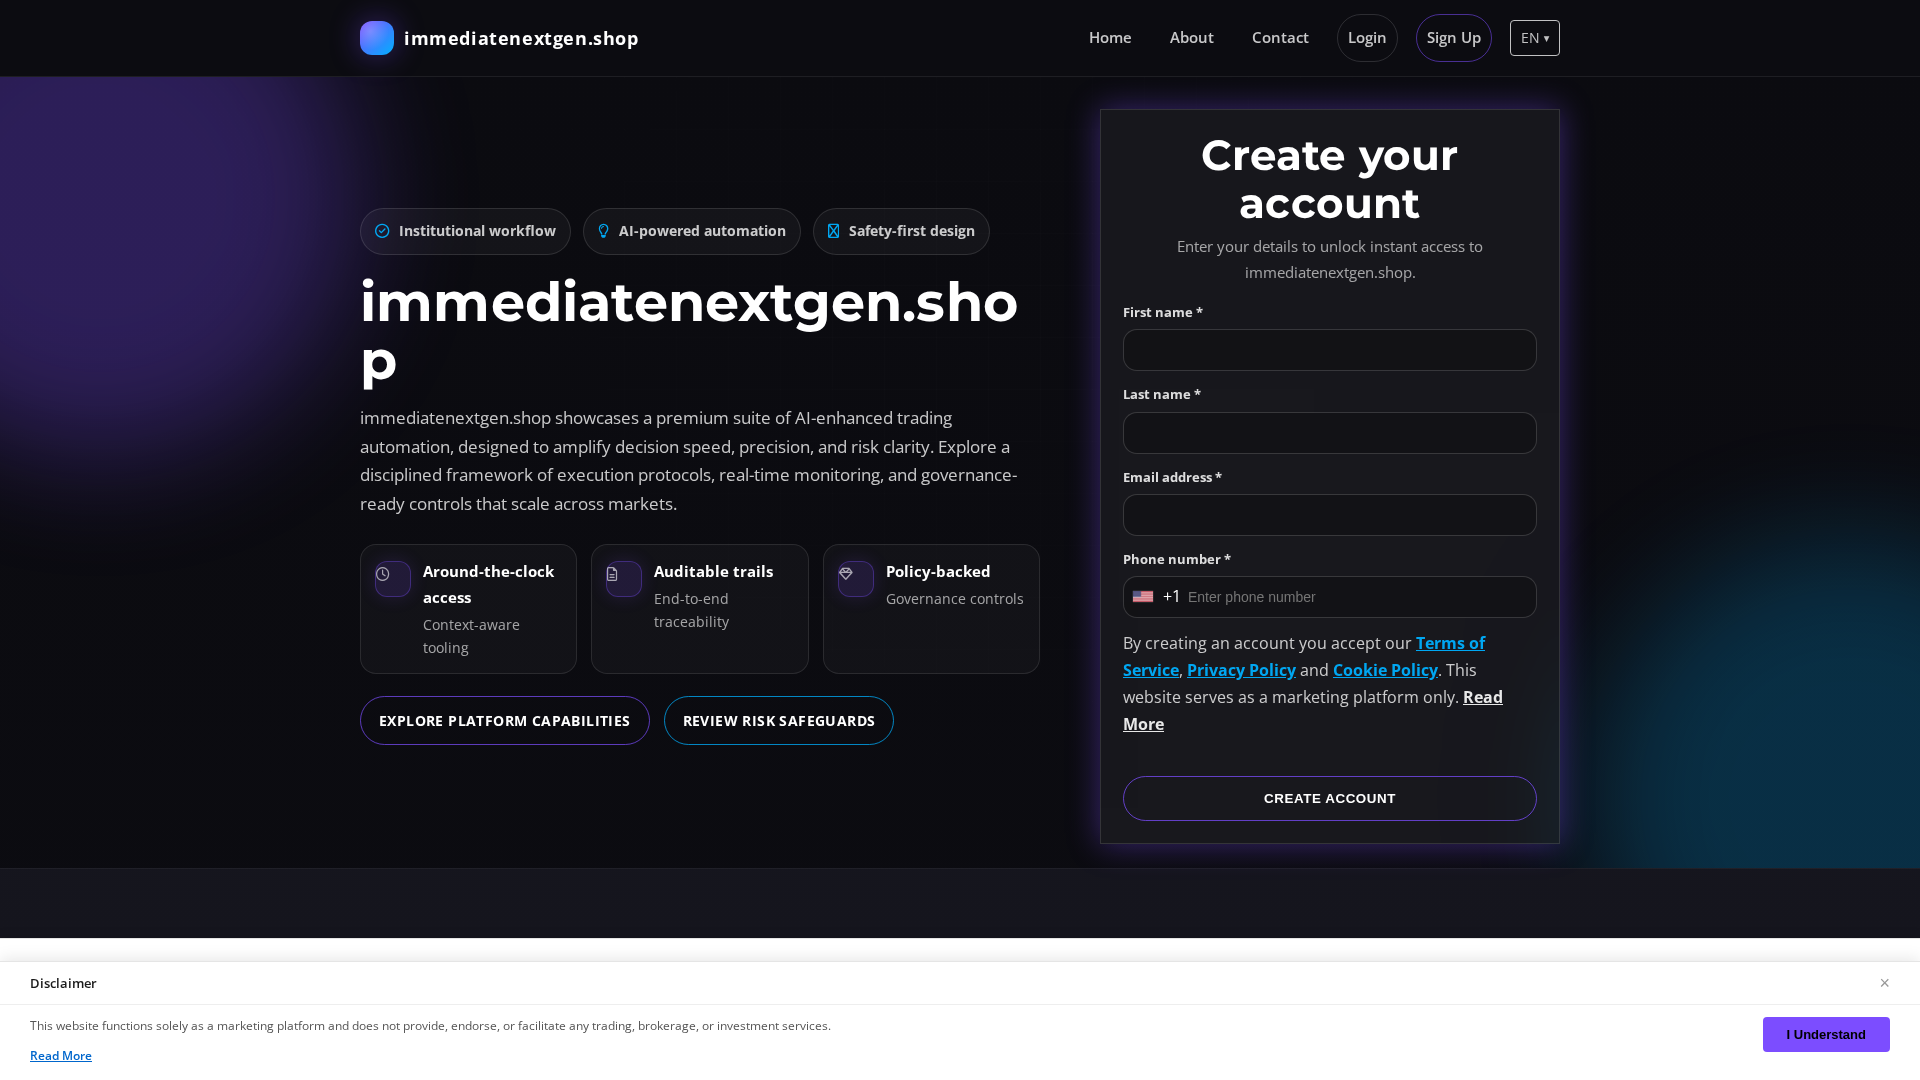Click the immediatenextgen.shop header brand text
1920x1080 pixels.
pyautogui.click(x=521, y=38)
